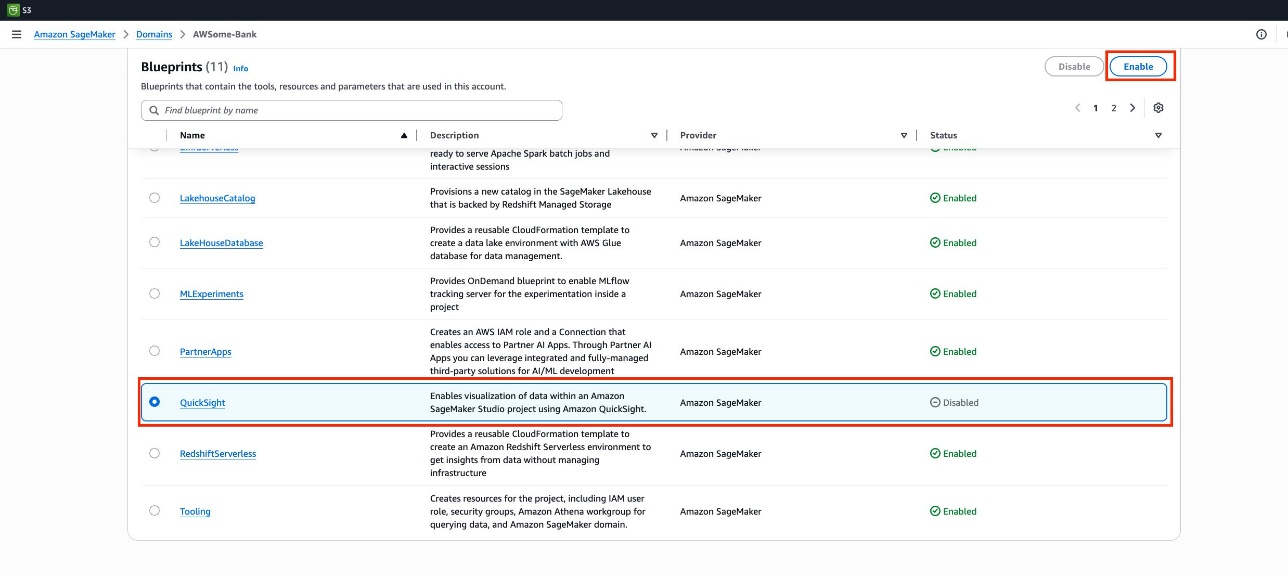
Task: Go to next page arrow in pagination
Action: tap(1132, 108)
